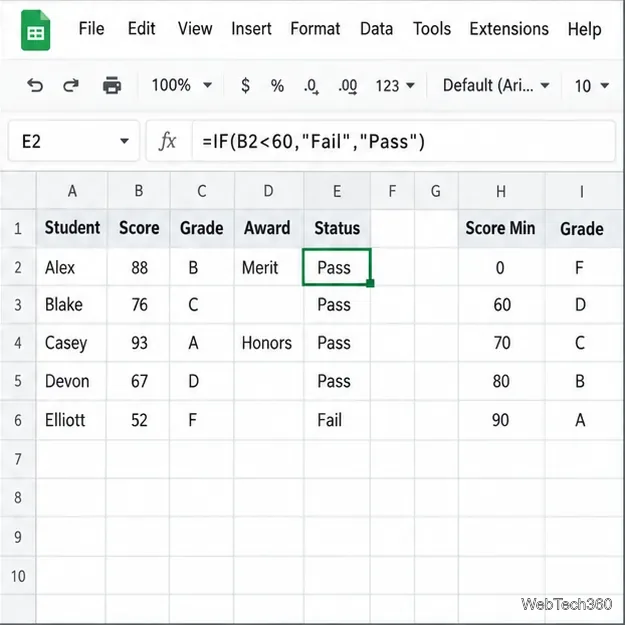The width and height of the screenshot is (625, 625).
Task: Select column A header
Action: 72,191
